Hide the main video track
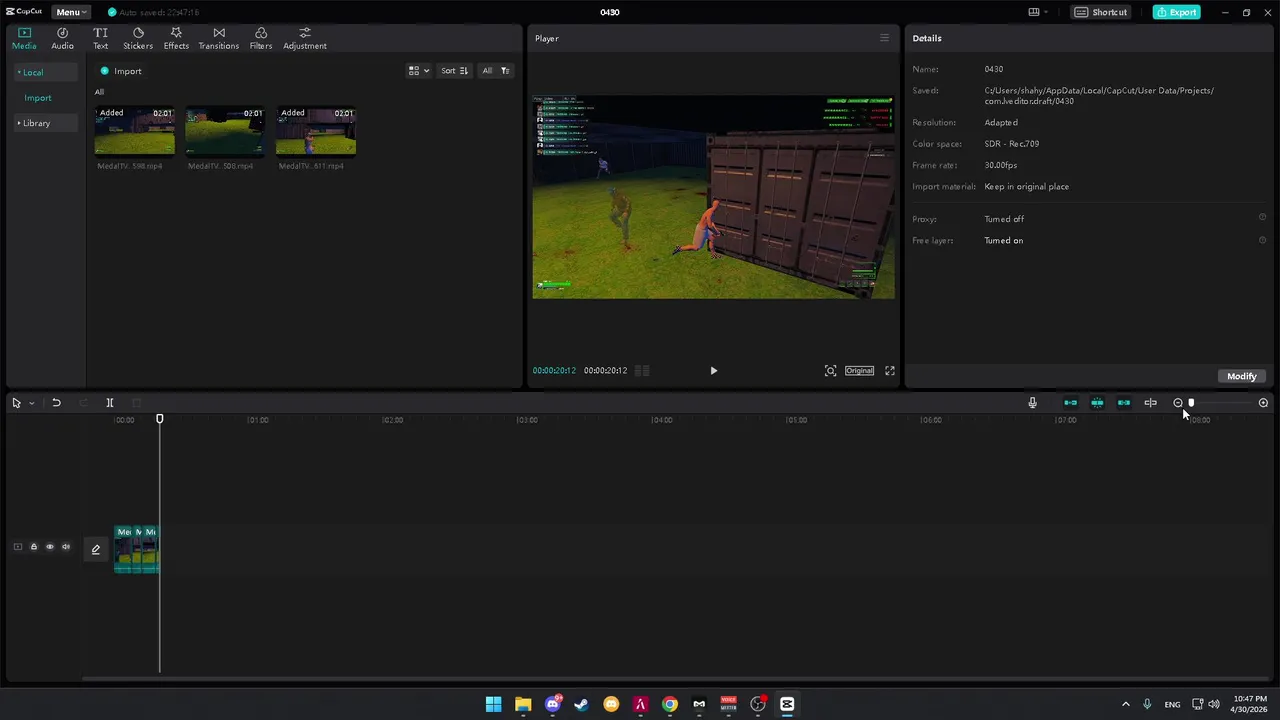The width and height of the screenshot is (1280, 720). coord(50,547)
